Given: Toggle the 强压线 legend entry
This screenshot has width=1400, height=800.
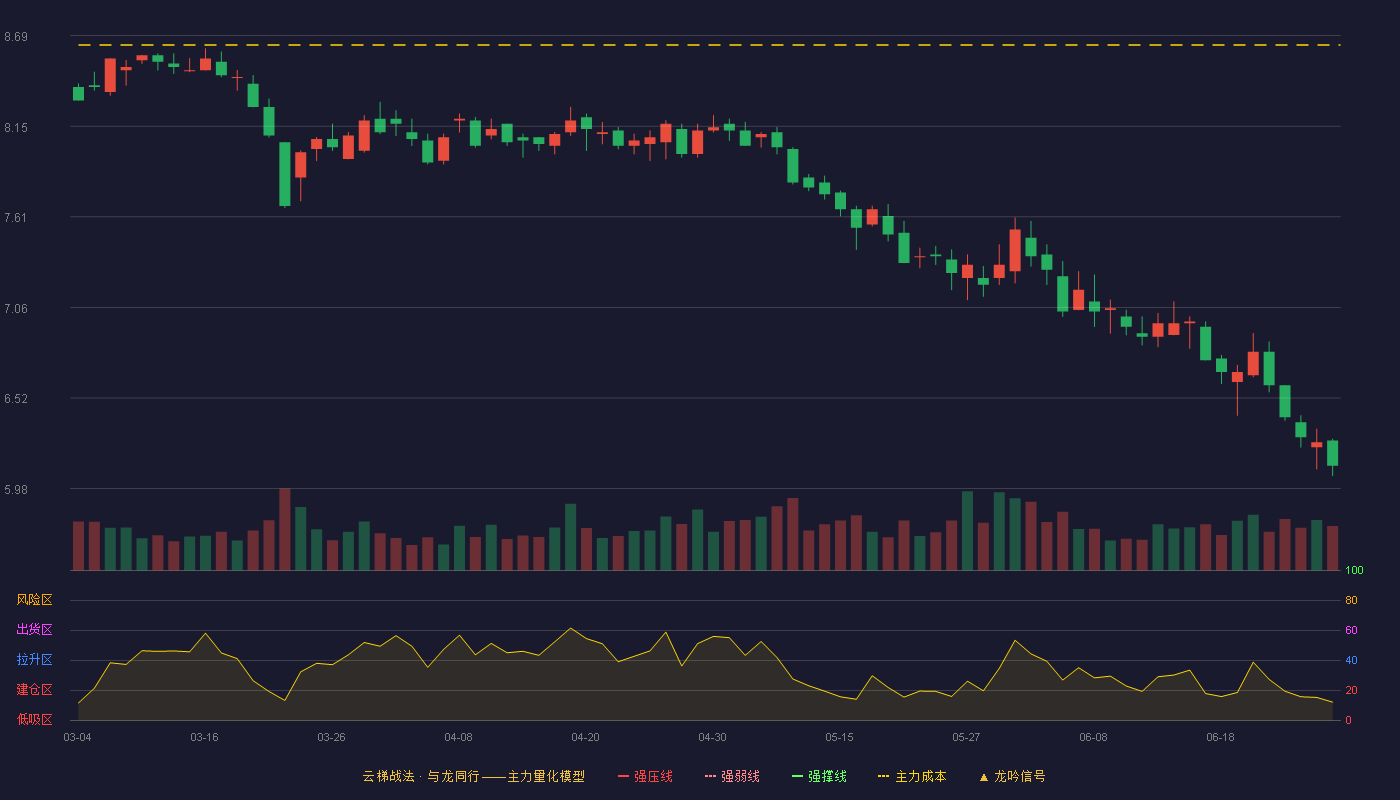Looking at the screenshot, I should click(x=645, y=776).
